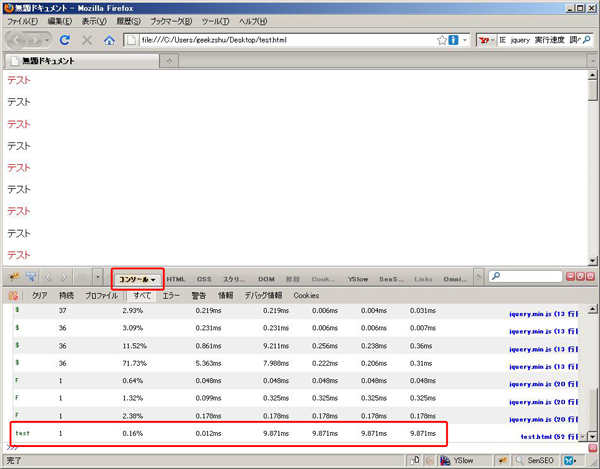The height and width of the screenshot is (469, 600).
Task: Filter console by エラー
Action: [x=171, y=295]
